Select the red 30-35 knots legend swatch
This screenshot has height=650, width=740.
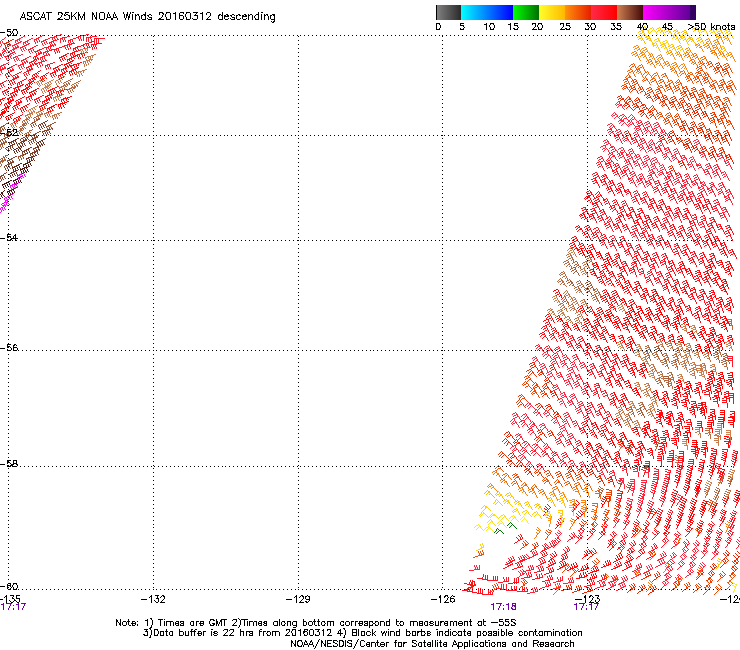pos(604,12)
